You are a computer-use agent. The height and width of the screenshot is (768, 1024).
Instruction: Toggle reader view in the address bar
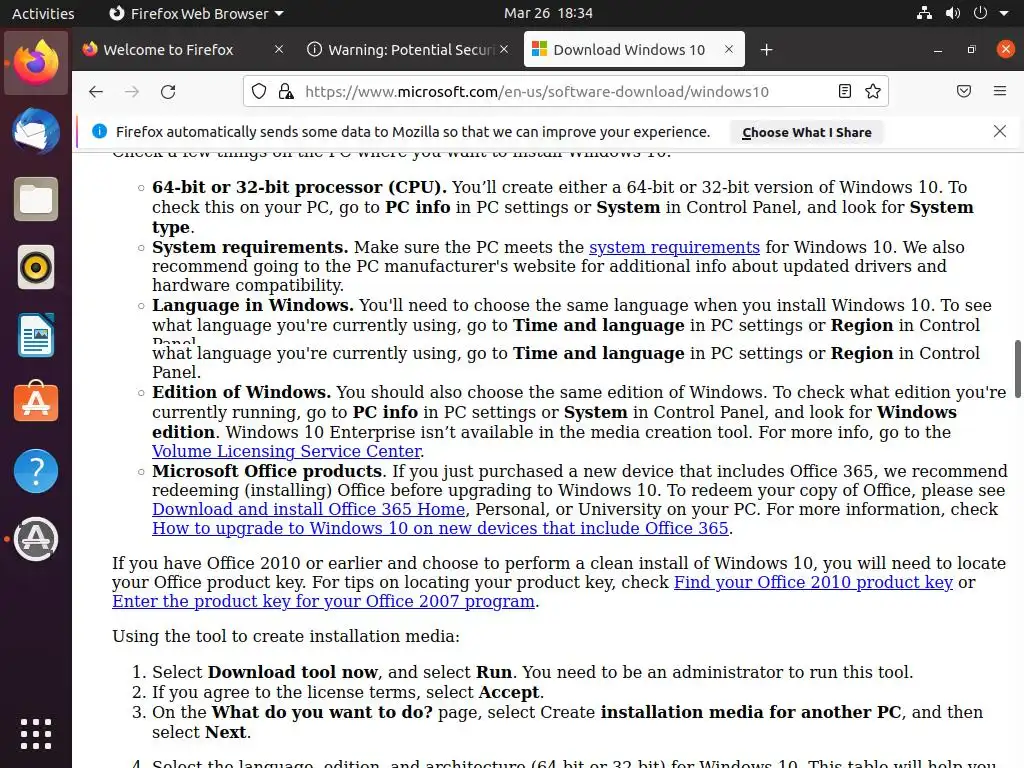coord(844,91)
